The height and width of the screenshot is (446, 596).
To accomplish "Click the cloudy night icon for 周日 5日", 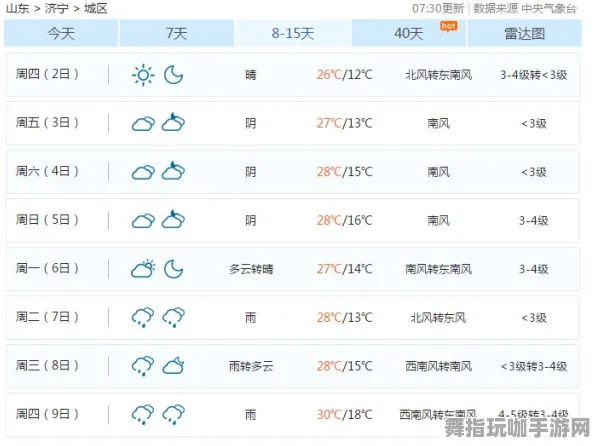I will (x=173, y=219).
